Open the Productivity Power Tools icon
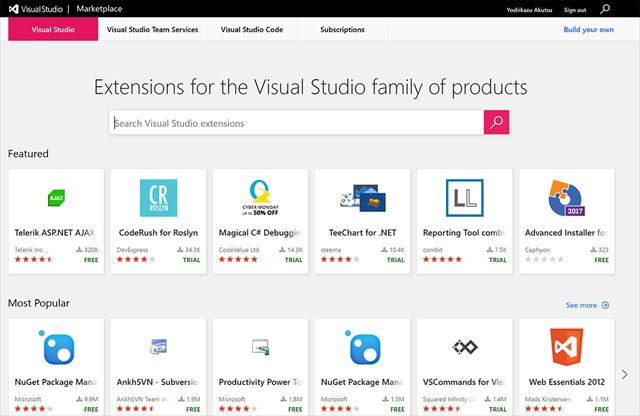640x416 pixels. (260, 347)
